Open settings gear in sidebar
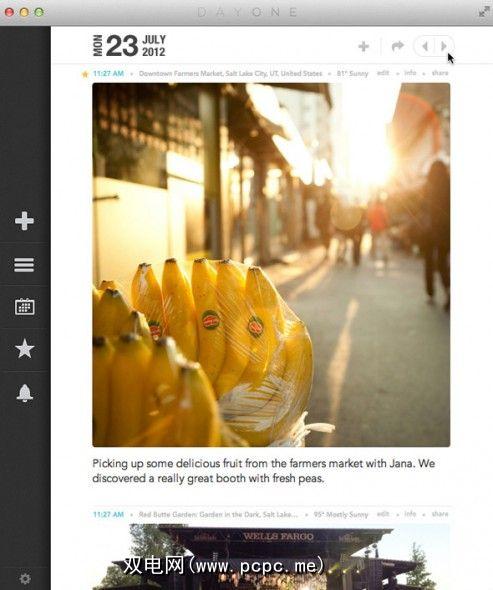The height and width of the screenshot is (590, 493). (x=25, y=578)
